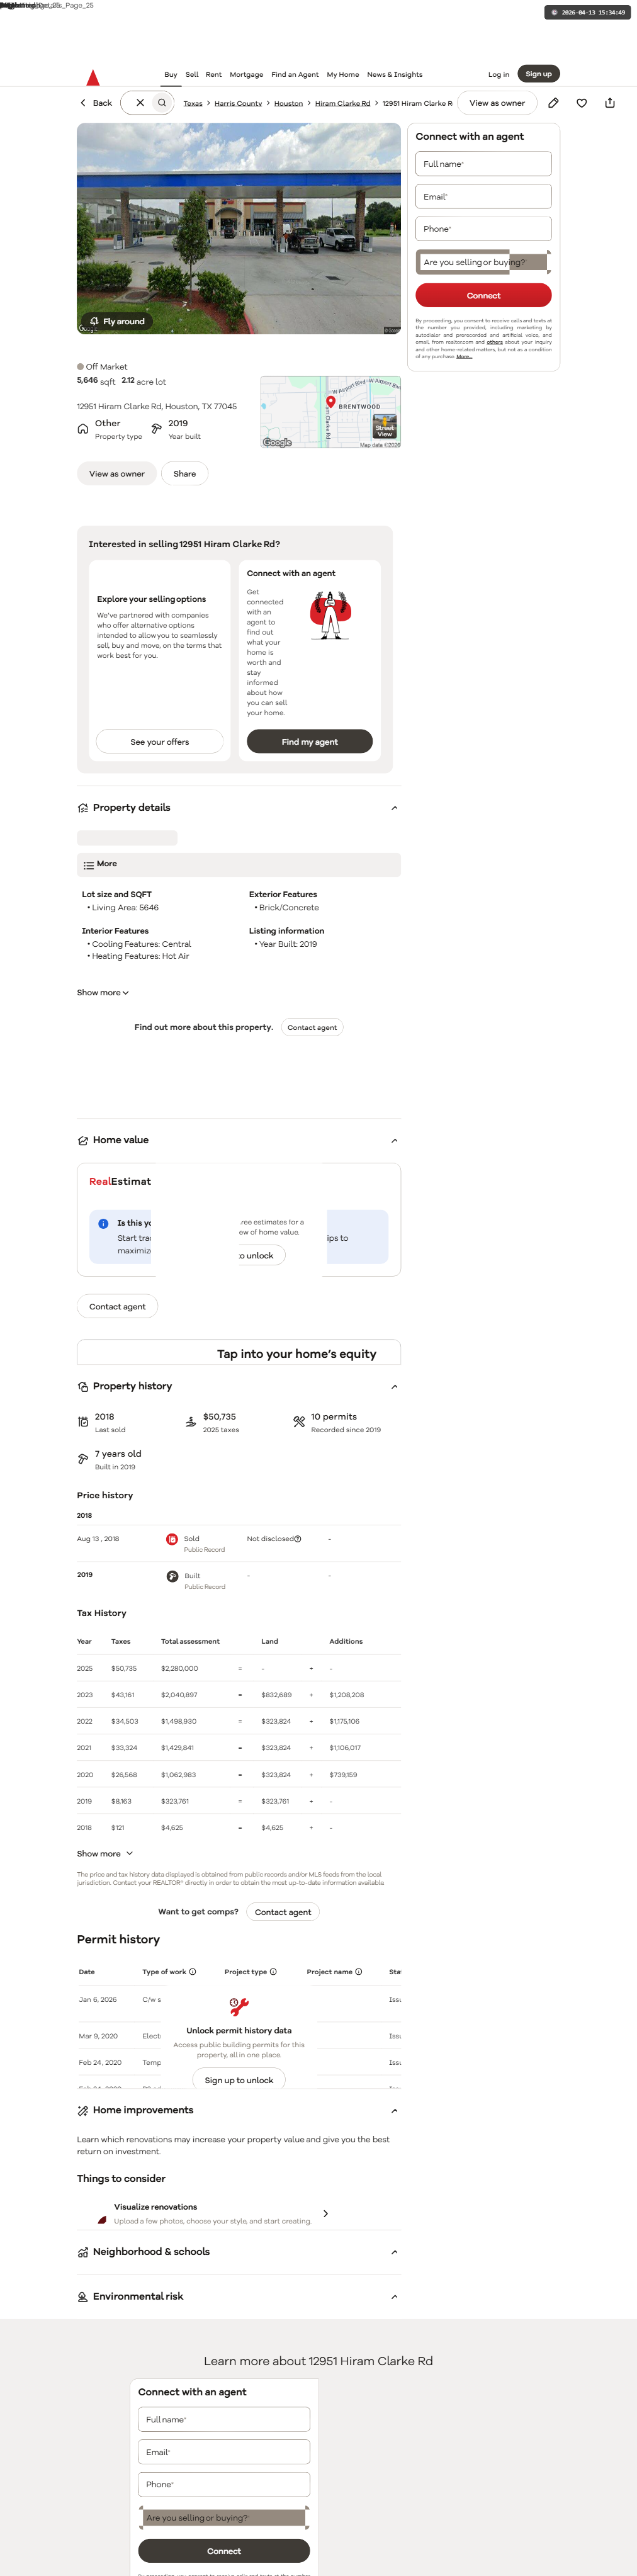Expand Show more under property details
The width and height of the screenshot is (637, 2576).
click(103, 993)
